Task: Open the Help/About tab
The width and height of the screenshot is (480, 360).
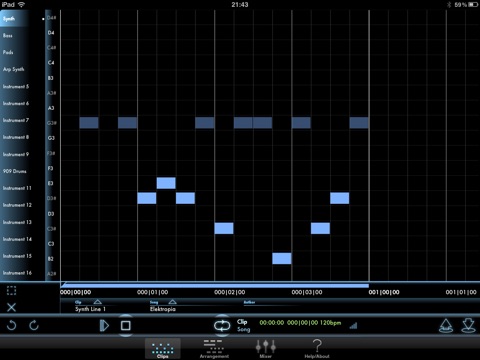Action: pos(317,349)
